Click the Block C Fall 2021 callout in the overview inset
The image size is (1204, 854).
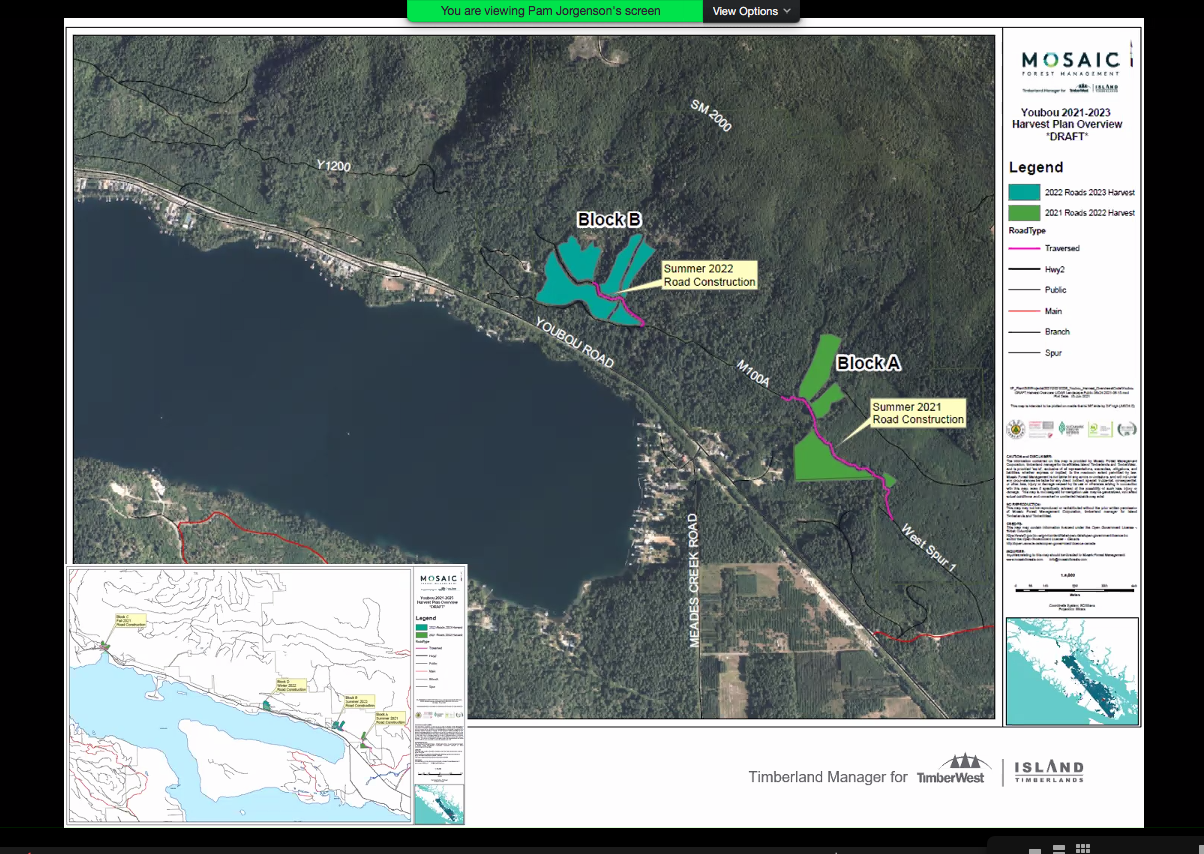pos(131,621)
